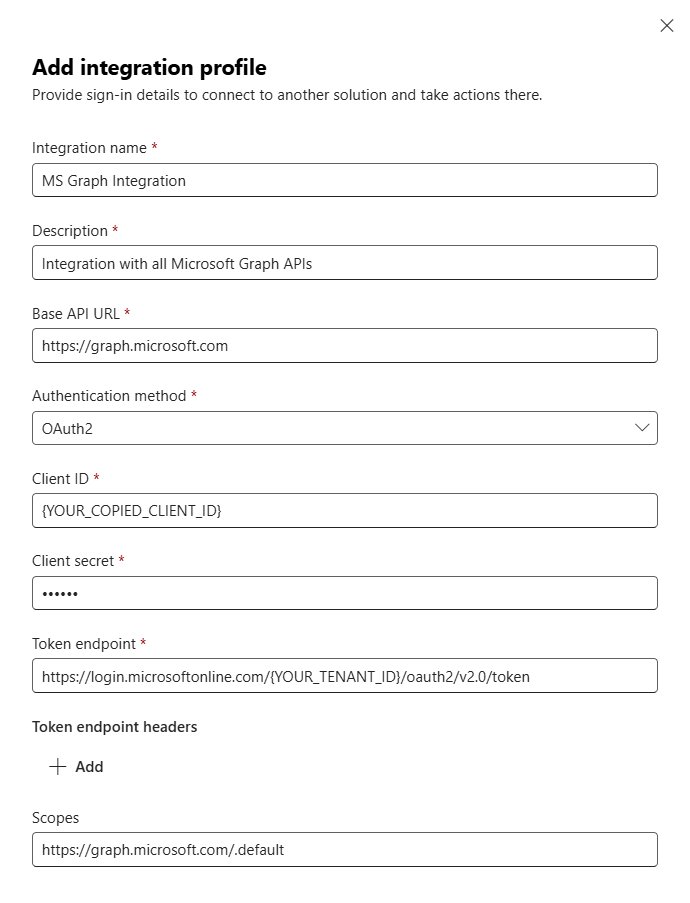The image size is (690, 903).
Task: Click inside the Description text box
Action: 345,262
